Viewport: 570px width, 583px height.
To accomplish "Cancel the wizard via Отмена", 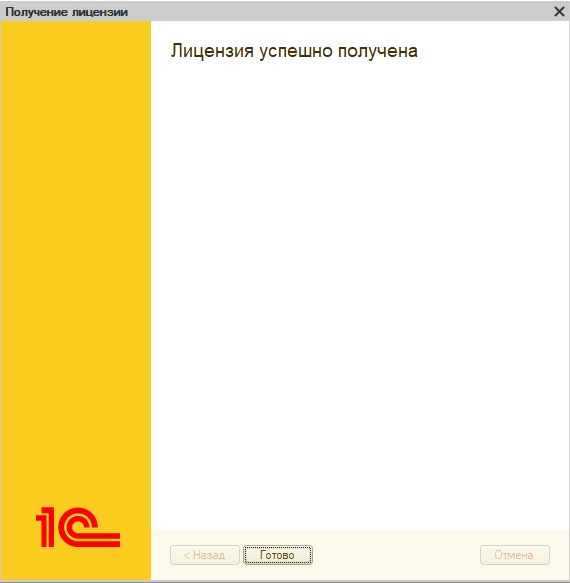I will pyautogui.click(x=515, y=555).
